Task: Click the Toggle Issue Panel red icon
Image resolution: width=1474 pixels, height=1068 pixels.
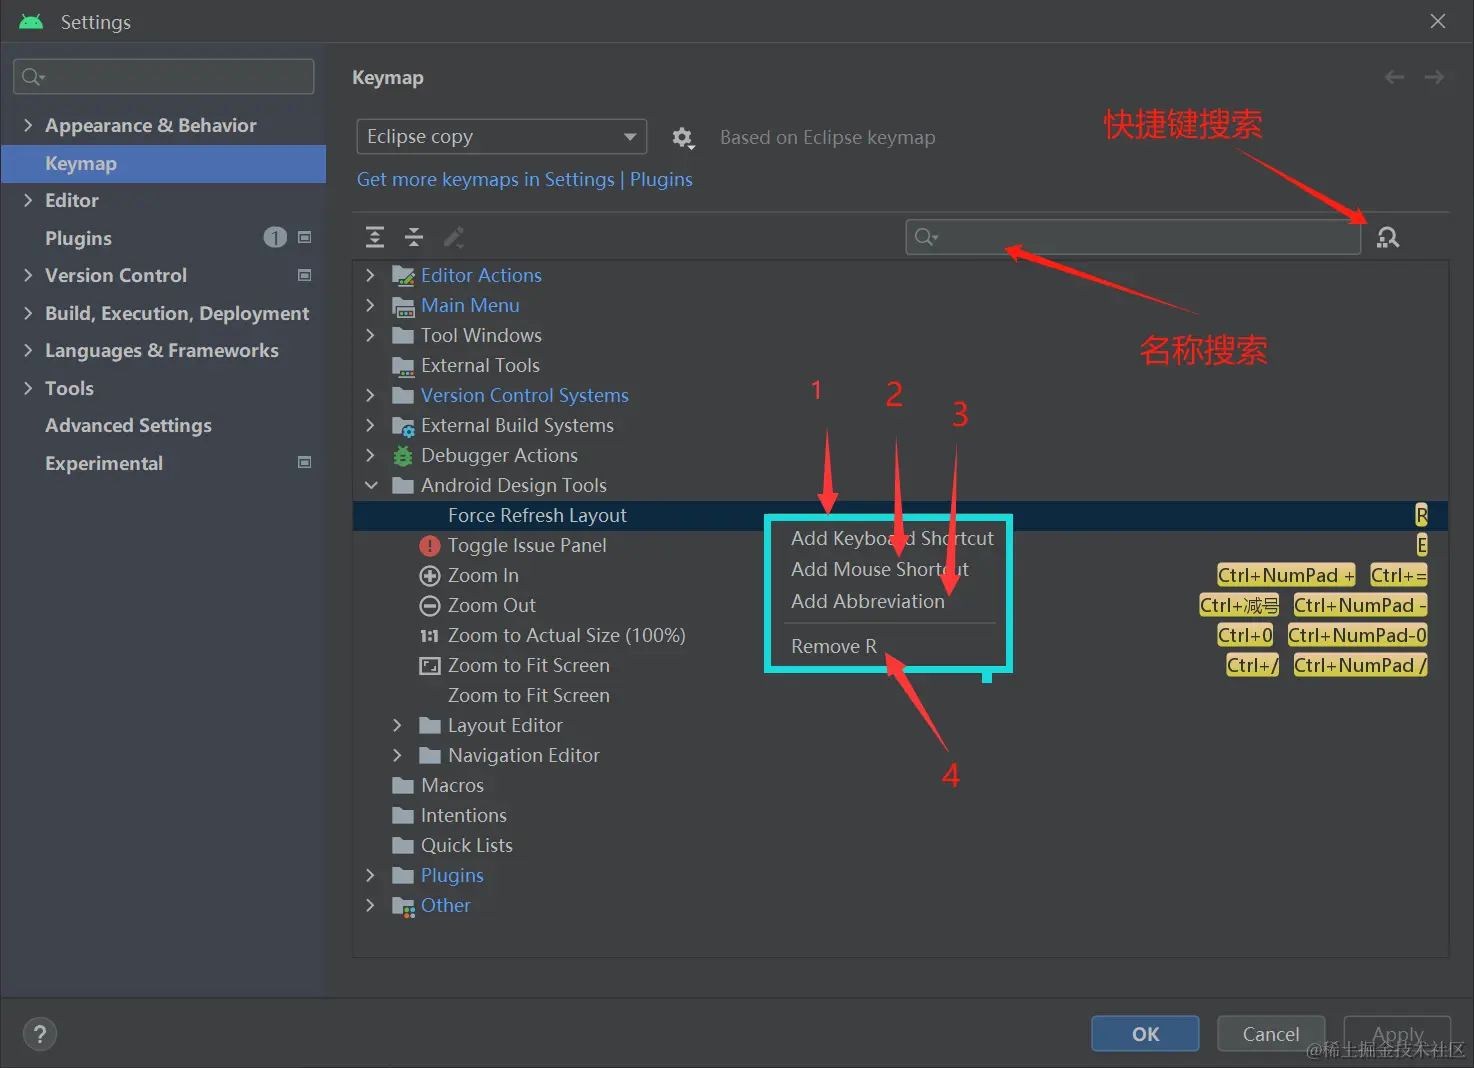Action: [x=430, y=546]
